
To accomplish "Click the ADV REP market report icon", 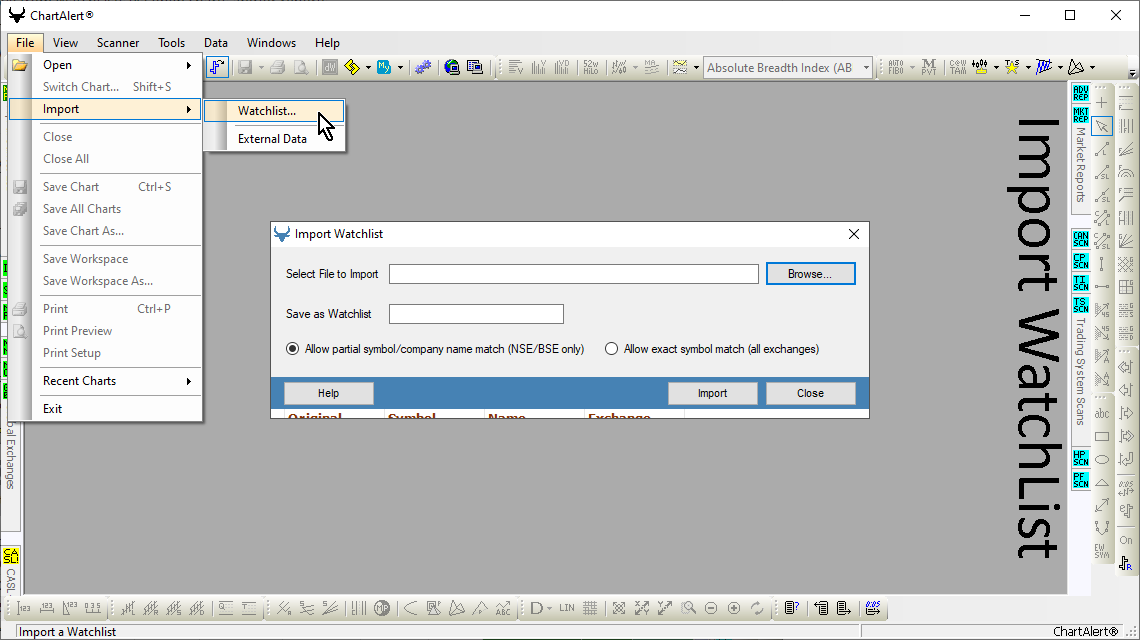I will coord(1080,93).
